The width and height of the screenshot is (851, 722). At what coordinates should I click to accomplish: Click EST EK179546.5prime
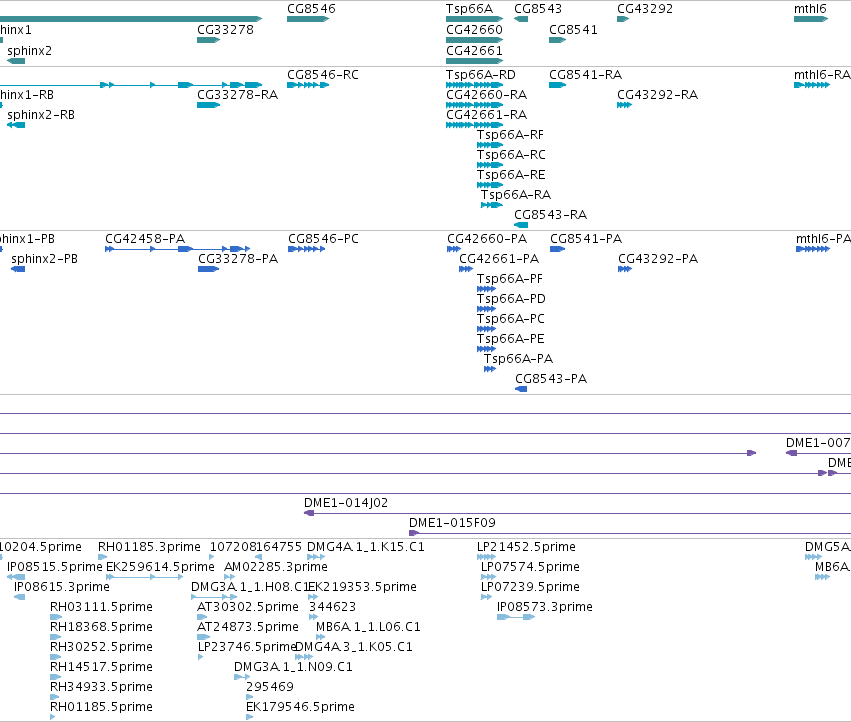tap(250, 717)
